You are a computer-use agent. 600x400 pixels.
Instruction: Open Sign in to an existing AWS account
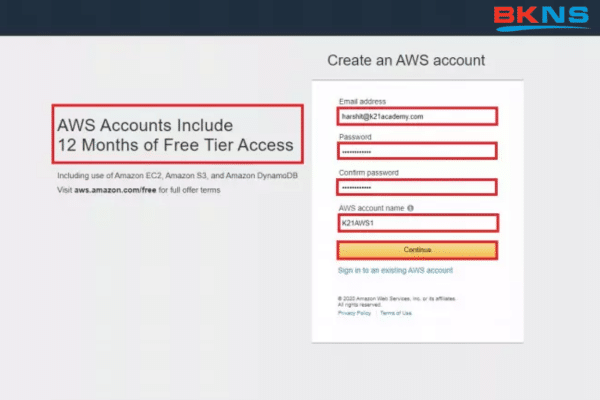(x=395, y=270)
